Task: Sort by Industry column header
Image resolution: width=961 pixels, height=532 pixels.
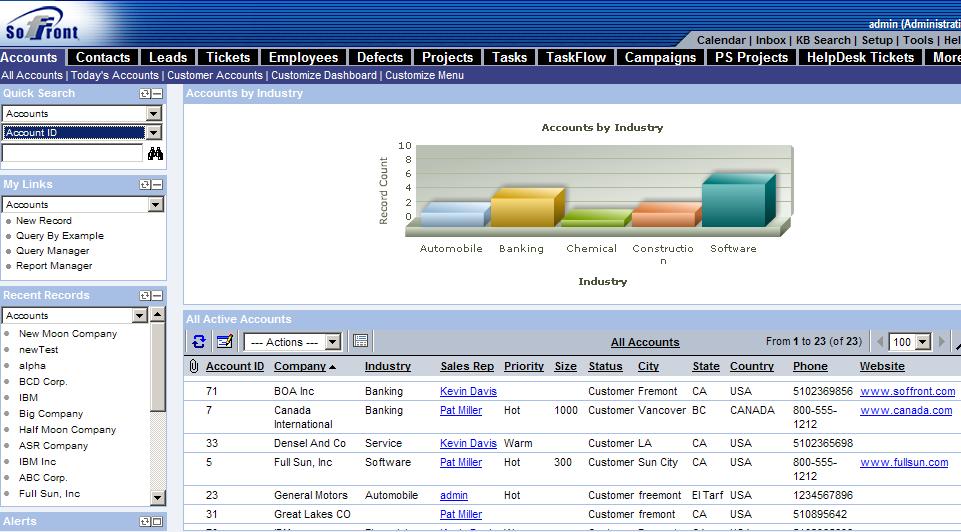Action: [387, 366]
